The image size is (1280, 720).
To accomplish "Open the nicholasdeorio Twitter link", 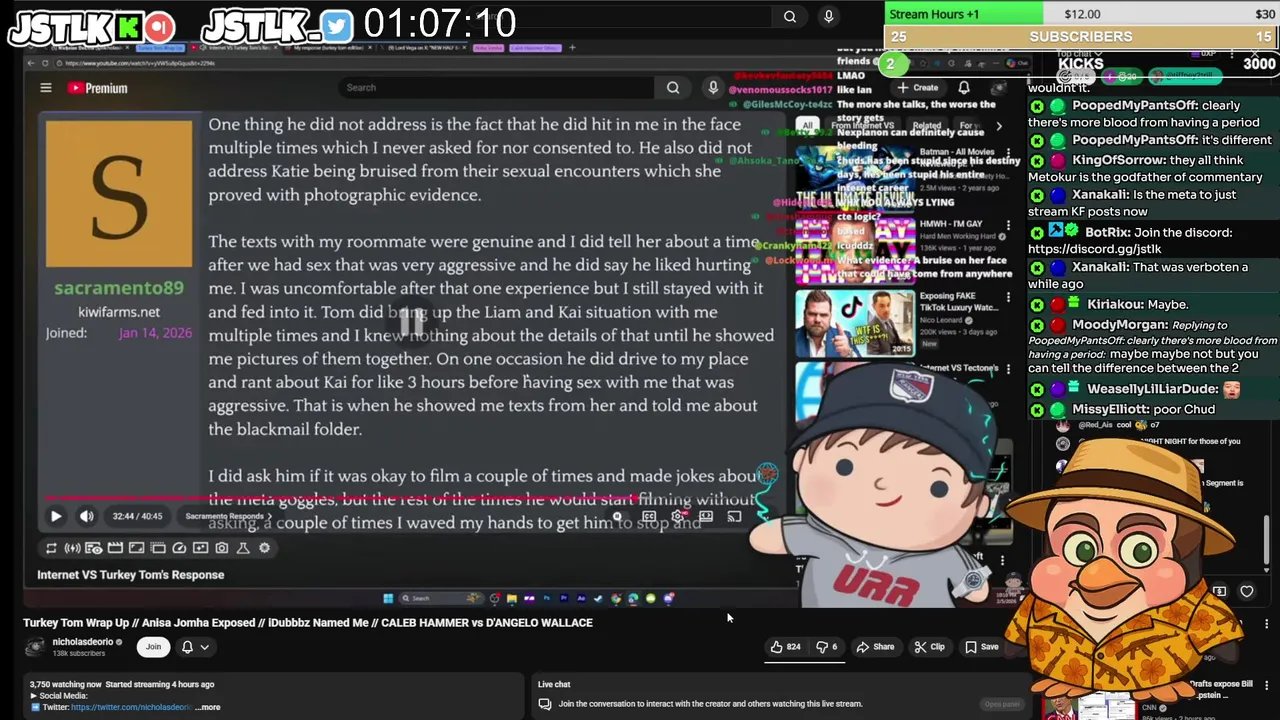I will [x=131, y=707].
